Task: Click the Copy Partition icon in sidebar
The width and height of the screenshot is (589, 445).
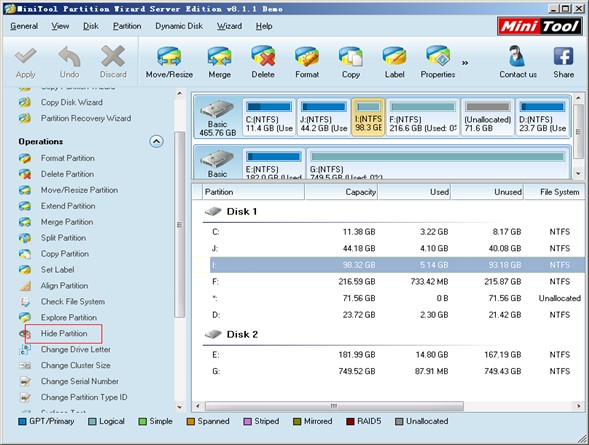Action: point(25,254)
